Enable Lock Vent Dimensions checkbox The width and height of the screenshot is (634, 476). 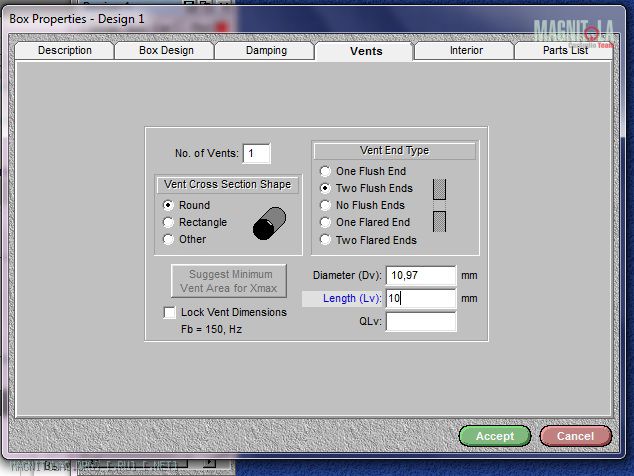[169, 313]
